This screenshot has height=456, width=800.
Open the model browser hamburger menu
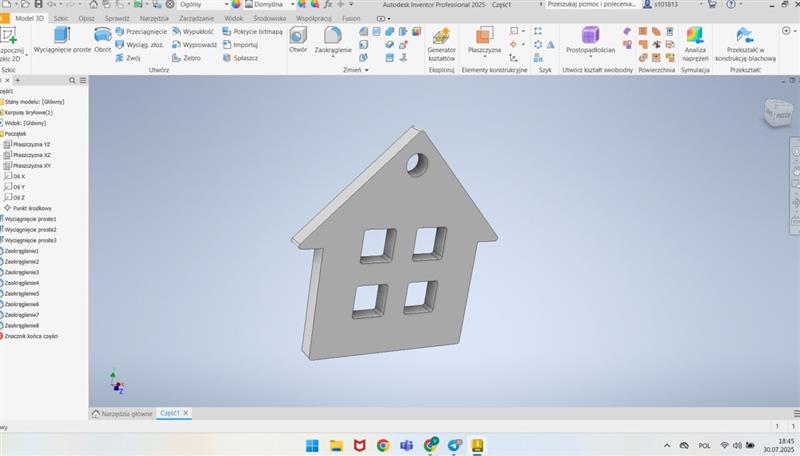point(83,81)
